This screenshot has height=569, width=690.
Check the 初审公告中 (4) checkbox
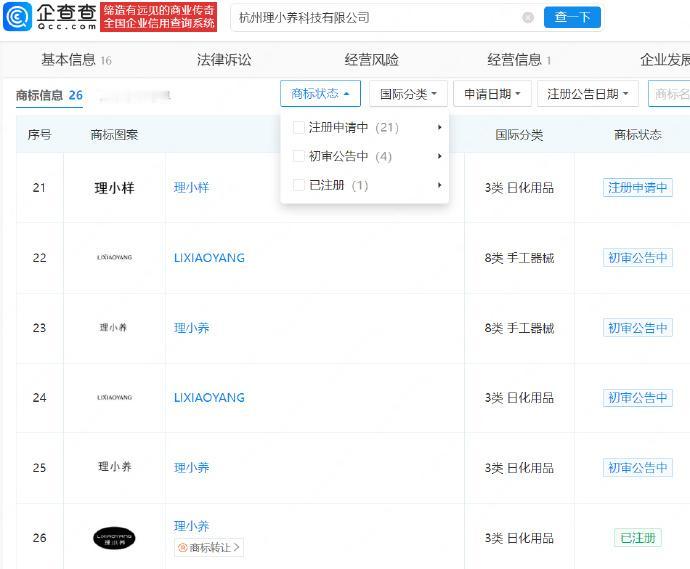click(299, 156)
